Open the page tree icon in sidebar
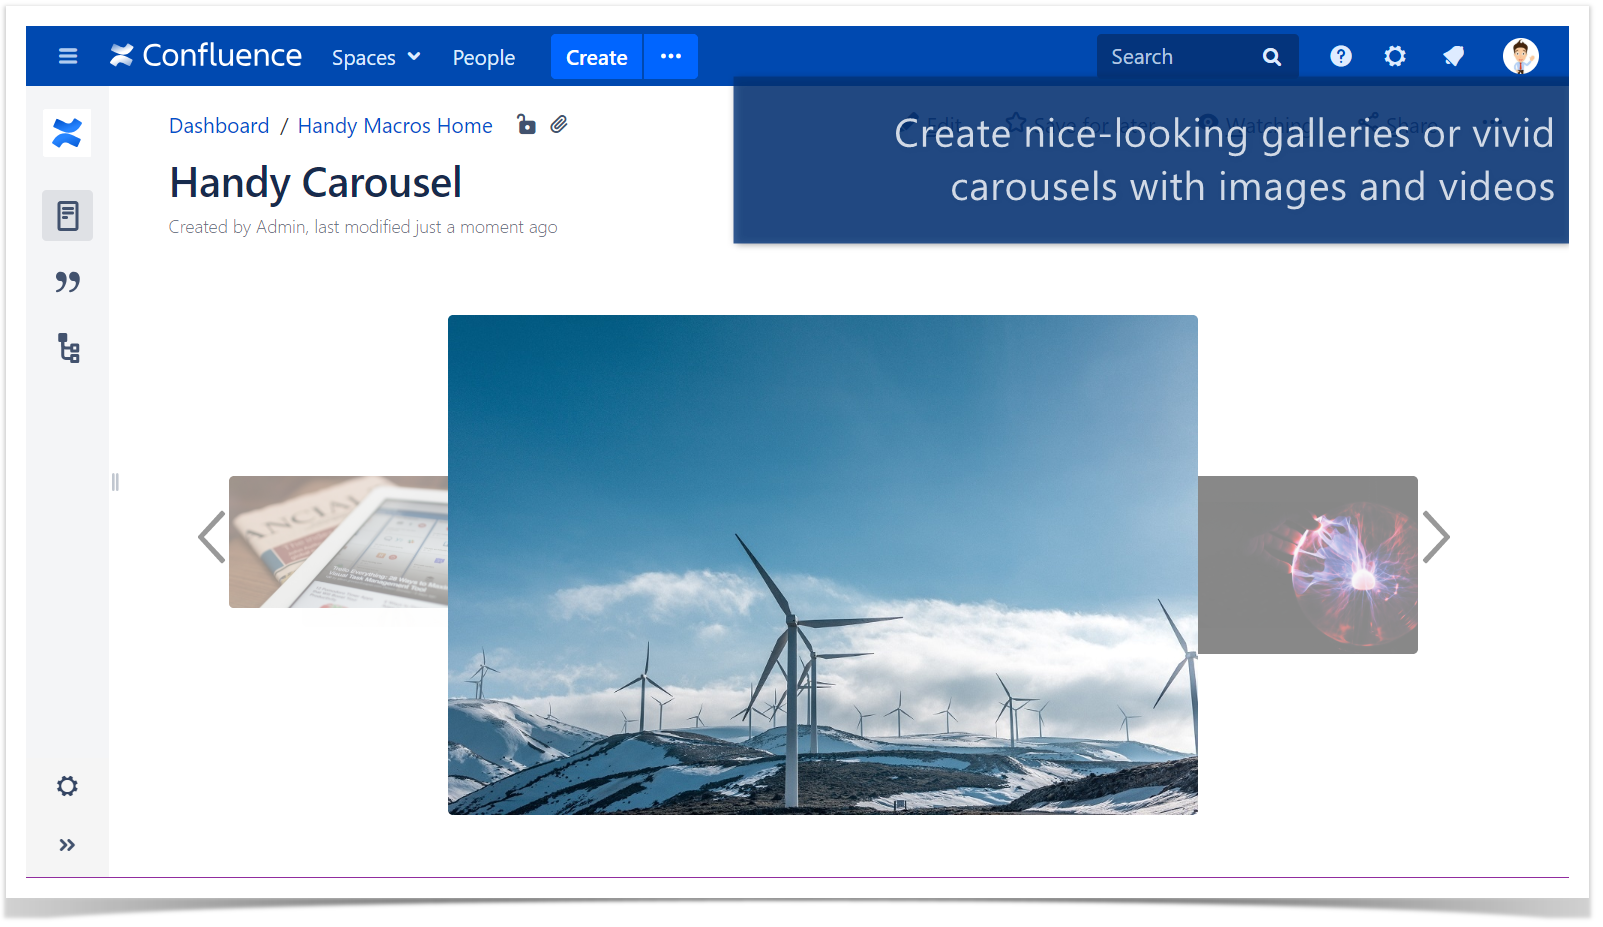The image size is (1603, 927). coord(68,348)
